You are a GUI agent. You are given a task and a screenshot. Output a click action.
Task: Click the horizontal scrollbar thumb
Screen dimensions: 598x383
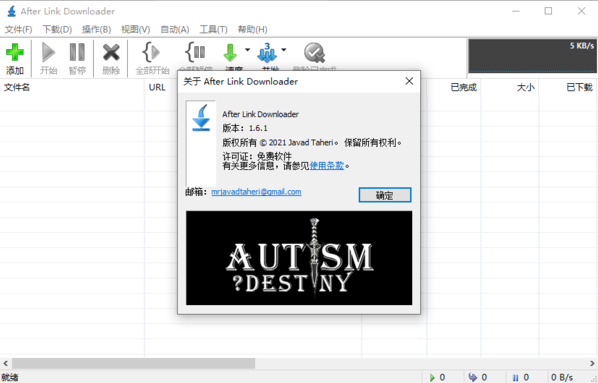click(x=133, y=363)
